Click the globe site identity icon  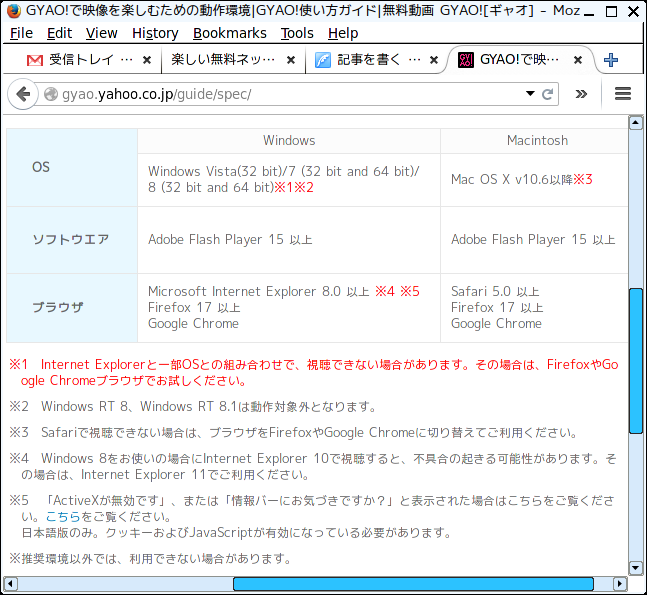[51, 94]
